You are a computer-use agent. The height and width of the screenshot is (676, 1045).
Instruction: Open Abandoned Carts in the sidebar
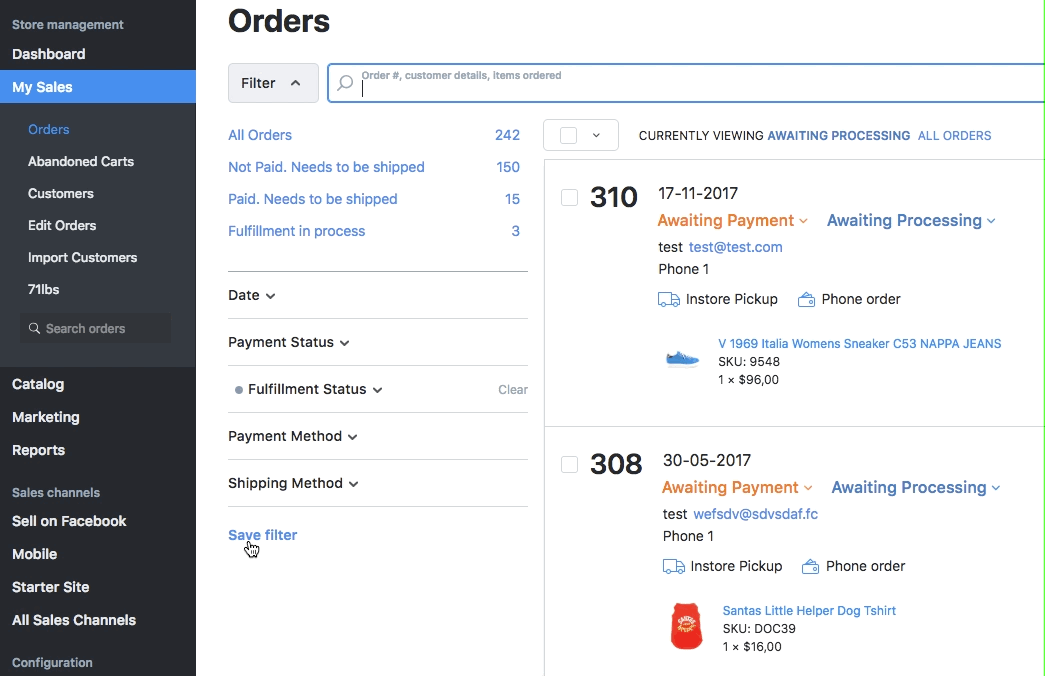[x=81, y=161]
